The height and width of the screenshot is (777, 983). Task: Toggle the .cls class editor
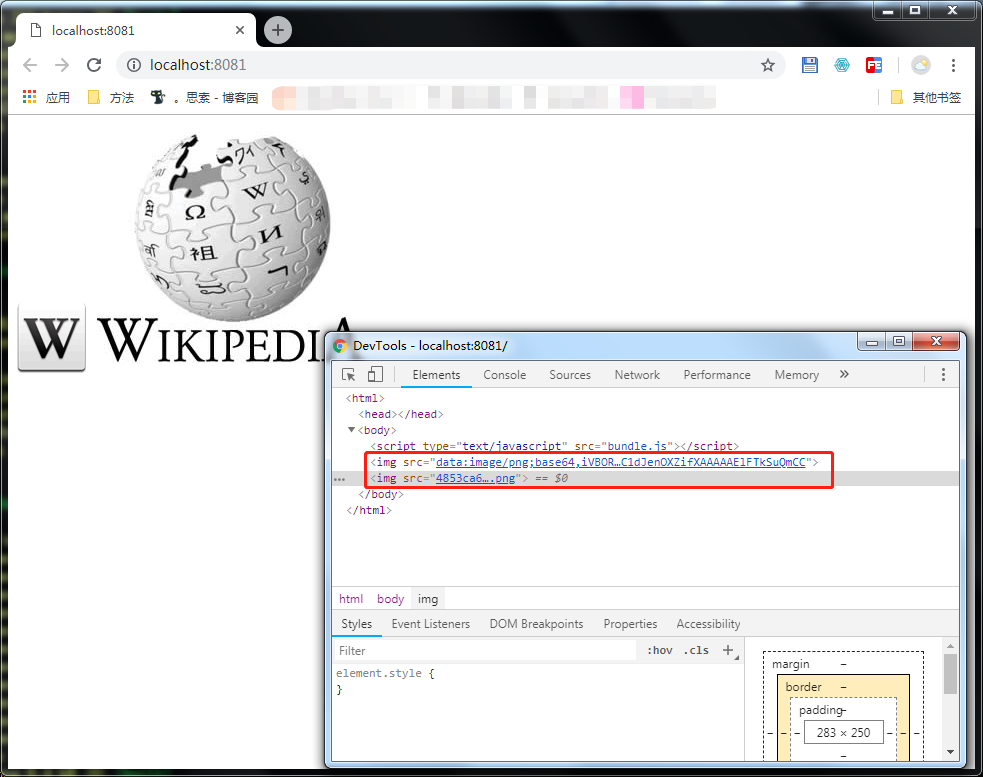(696, 650)
